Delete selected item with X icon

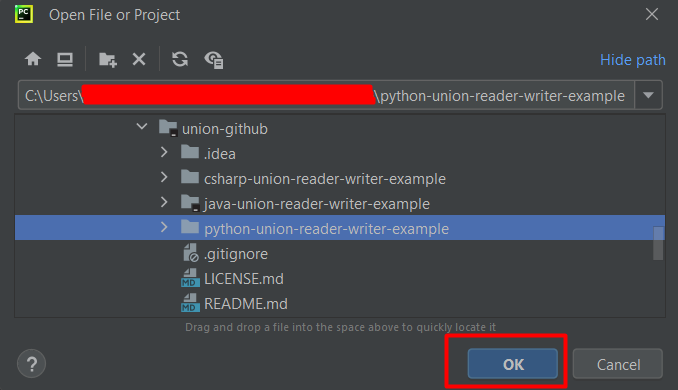[x=139, y=59]
